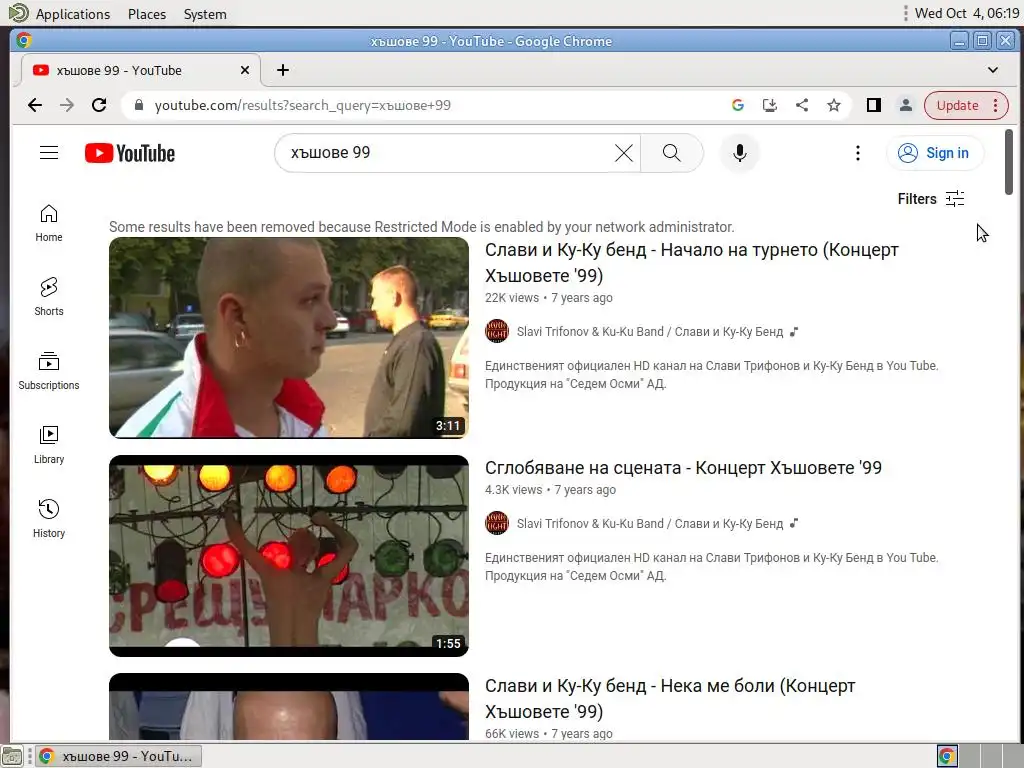Click the Chrome window menu icon in the title bar
Image resolution: width=1024 pixels, height=768 pixels.
click(24, 40)
